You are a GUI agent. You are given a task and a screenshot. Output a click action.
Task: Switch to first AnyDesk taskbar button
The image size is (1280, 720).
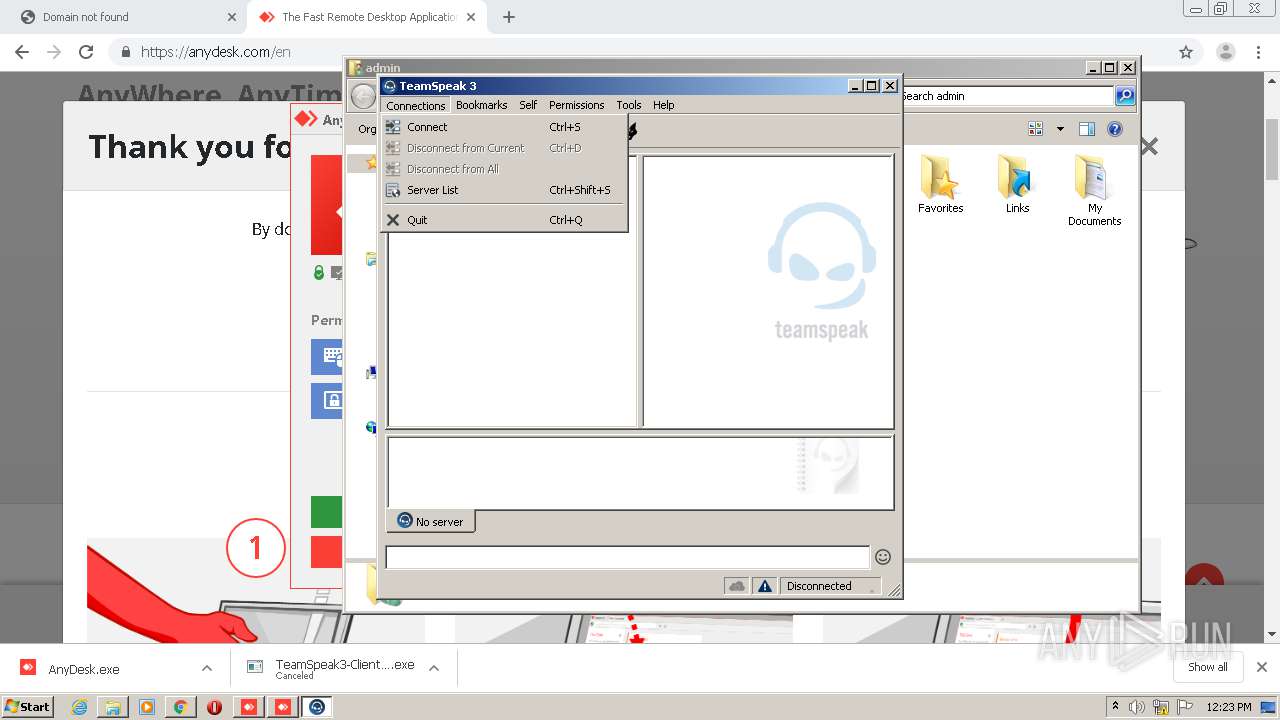248,707
